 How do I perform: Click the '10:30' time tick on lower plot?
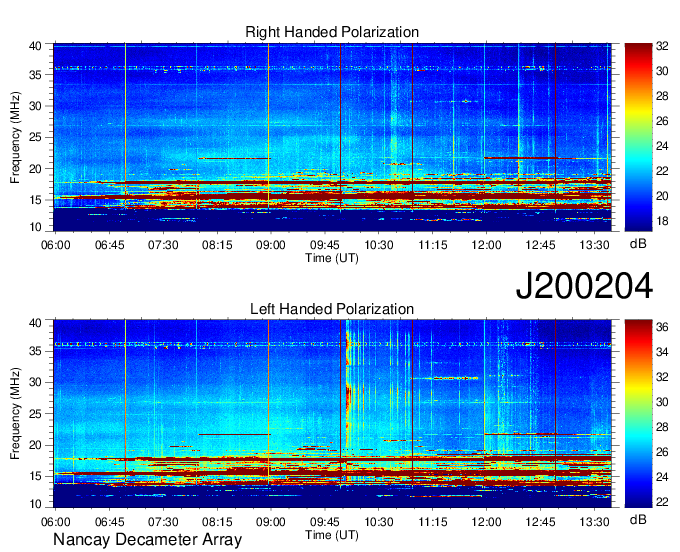point(379,521)
